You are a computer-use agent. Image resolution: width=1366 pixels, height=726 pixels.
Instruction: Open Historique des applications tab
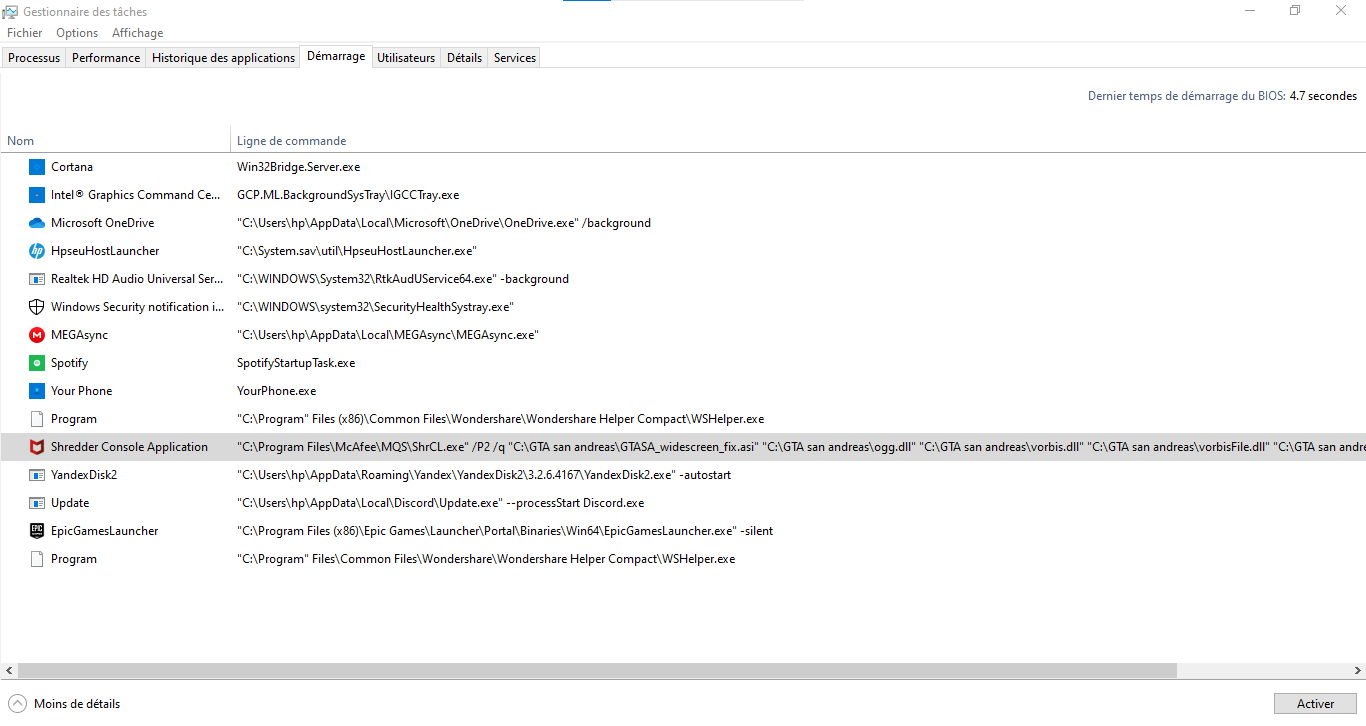click(223, 58)
